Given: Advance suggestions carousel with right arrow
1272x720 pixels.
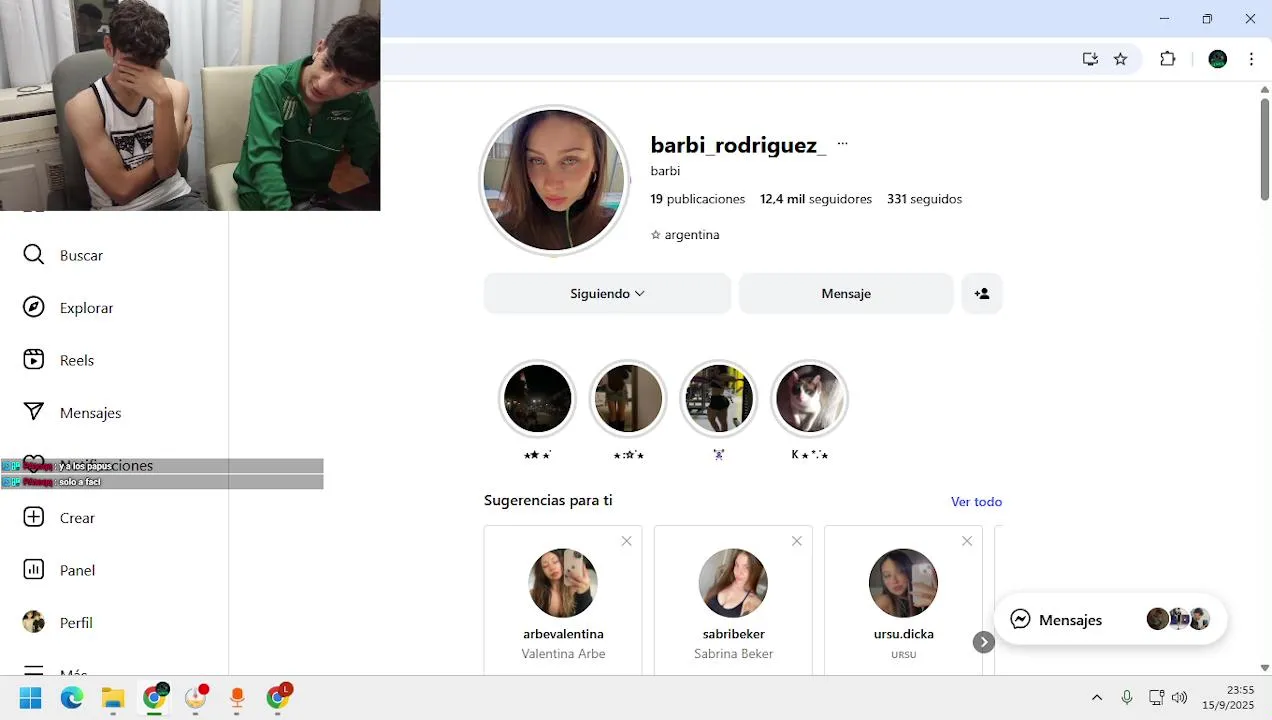Looking at the screenshot, I should pos(984,642).
